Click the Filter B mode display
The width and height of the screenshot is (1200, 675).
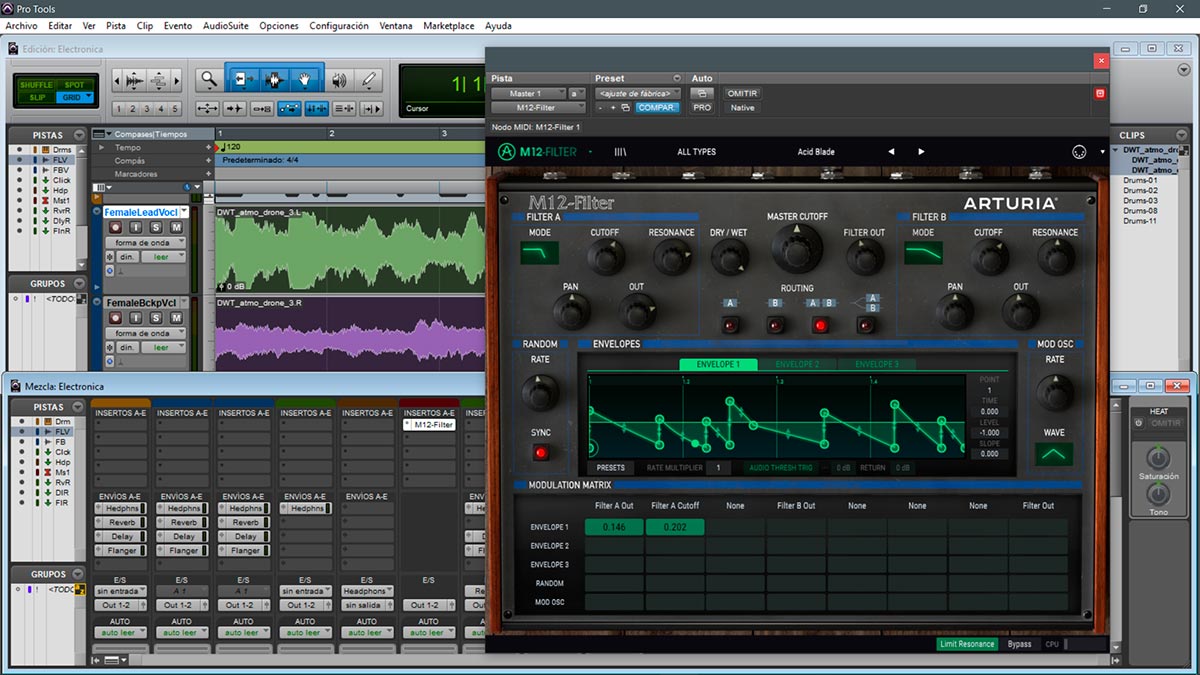(923, 254)
